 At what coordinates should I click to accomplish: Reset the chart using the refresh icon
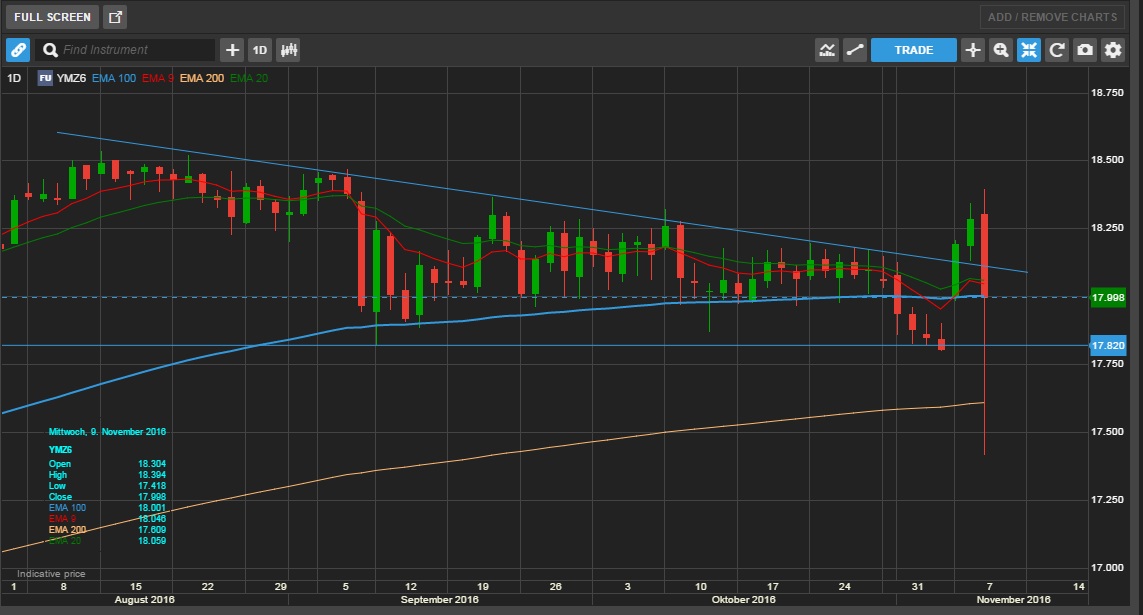click(x=1057, y=49)
